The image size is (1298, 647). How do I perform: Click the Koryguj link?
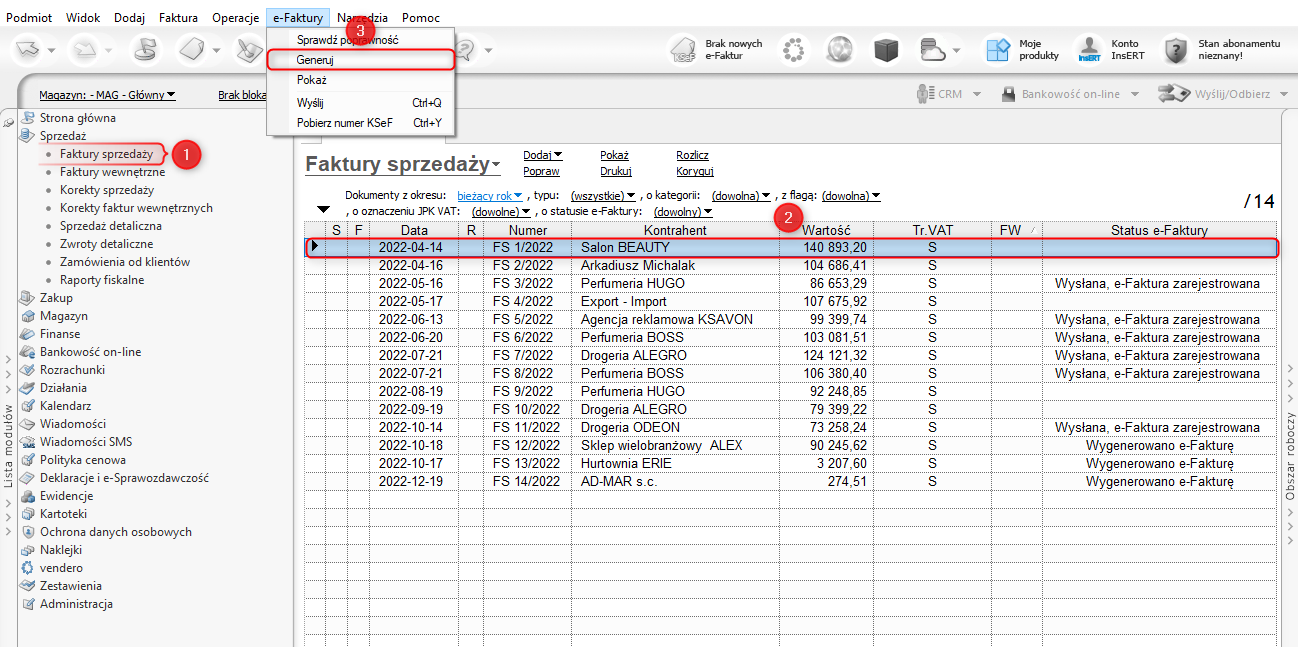(x=695, y=172)
